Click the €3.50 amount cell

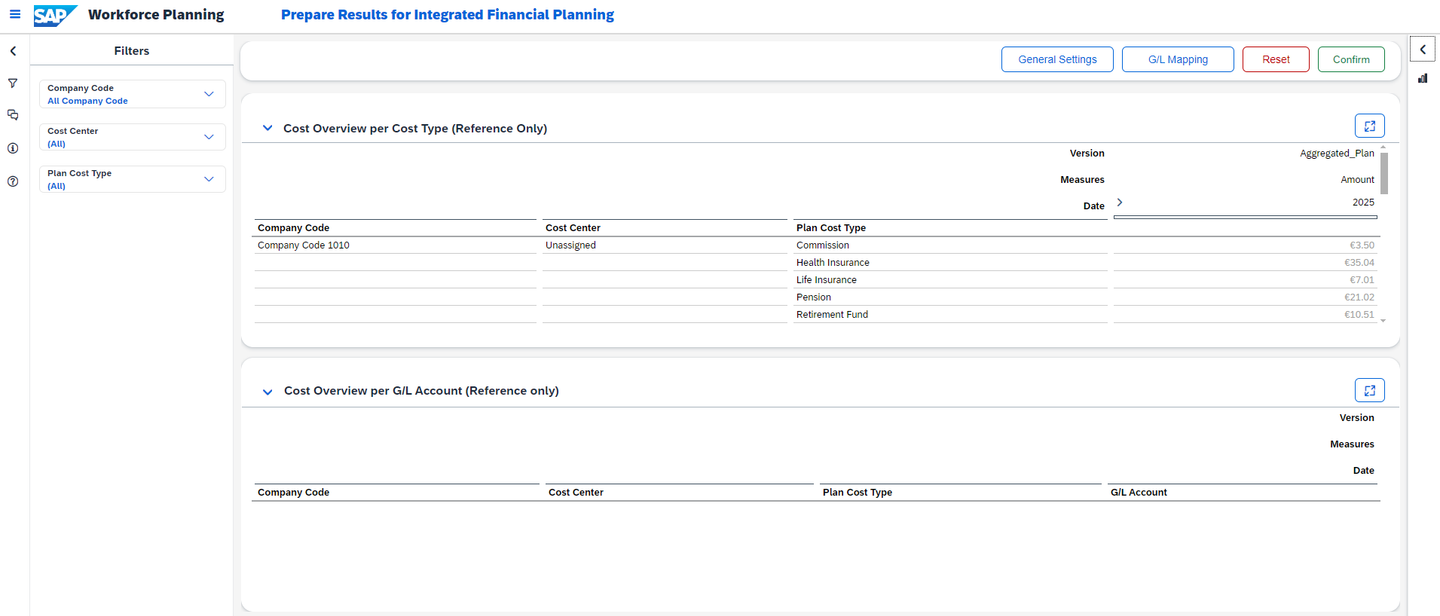1245,245
